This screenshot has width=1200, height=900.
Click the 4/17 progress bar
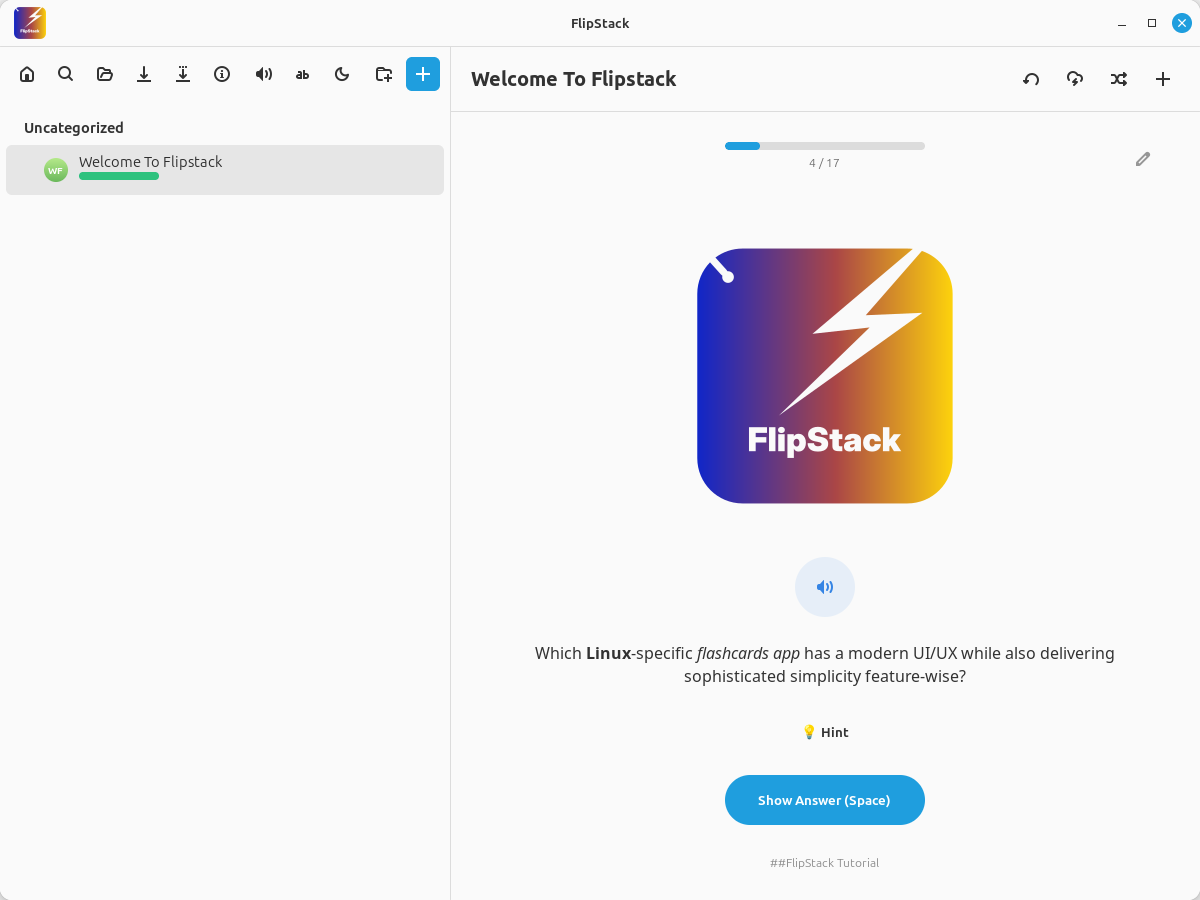824,145
